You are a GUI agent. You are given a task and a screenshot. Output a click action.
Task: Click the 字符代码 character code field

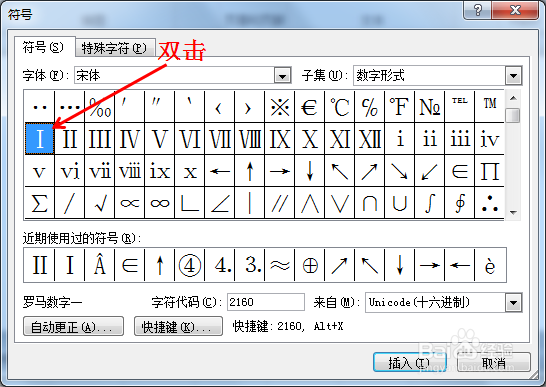(266, 302)
